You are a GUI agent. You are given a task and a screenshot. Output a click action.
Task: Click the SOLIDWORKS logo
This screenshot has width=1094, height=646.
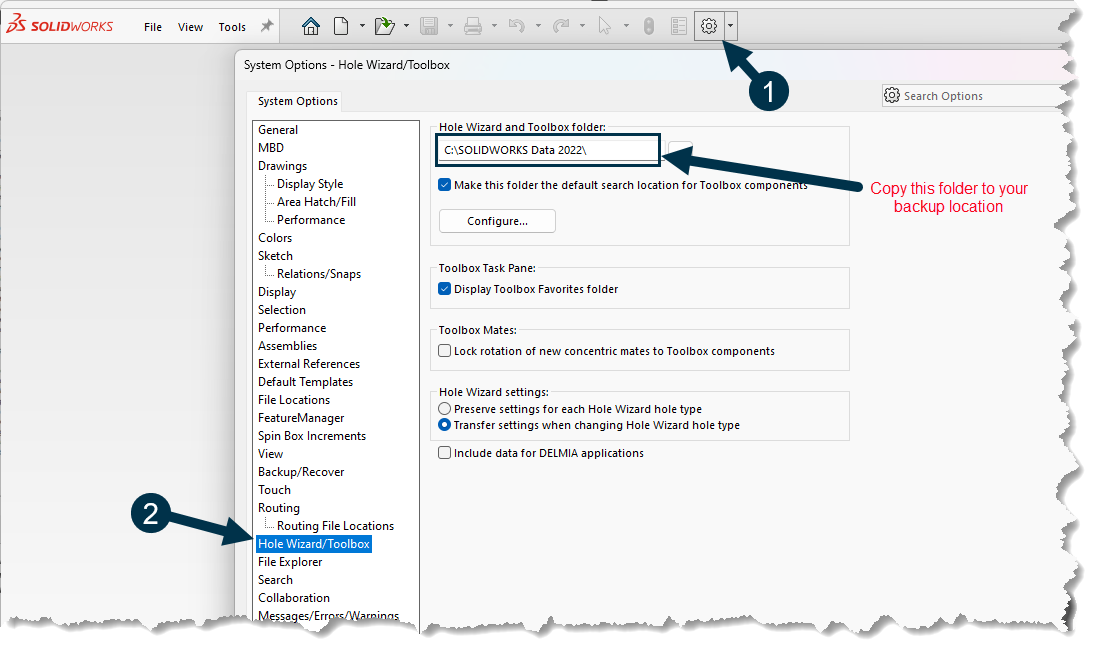coord(59,24)
